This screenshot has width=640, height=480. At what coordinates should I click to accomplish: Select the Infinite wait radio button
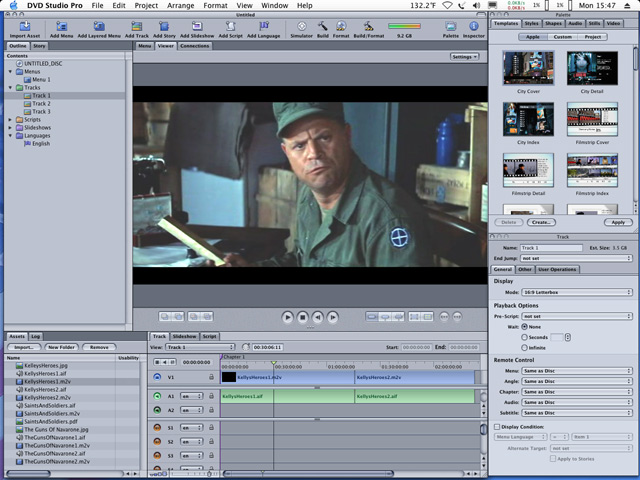tap(524, 347)
